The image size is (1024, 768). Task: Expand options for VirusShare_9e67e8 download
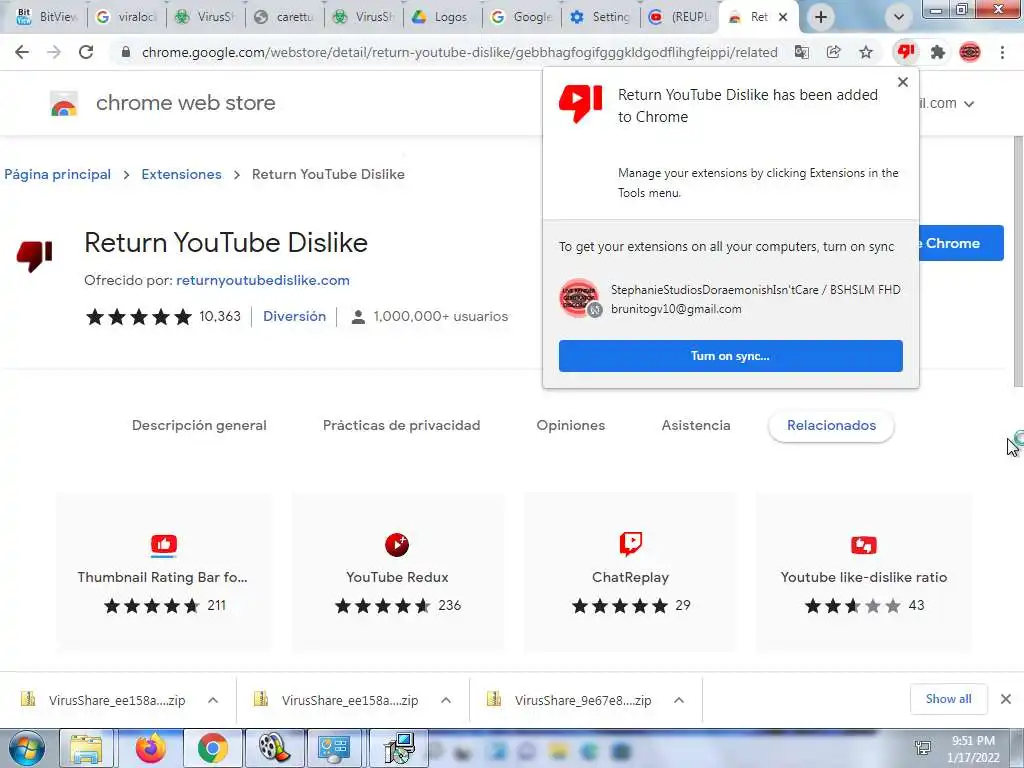coord(679,700)
